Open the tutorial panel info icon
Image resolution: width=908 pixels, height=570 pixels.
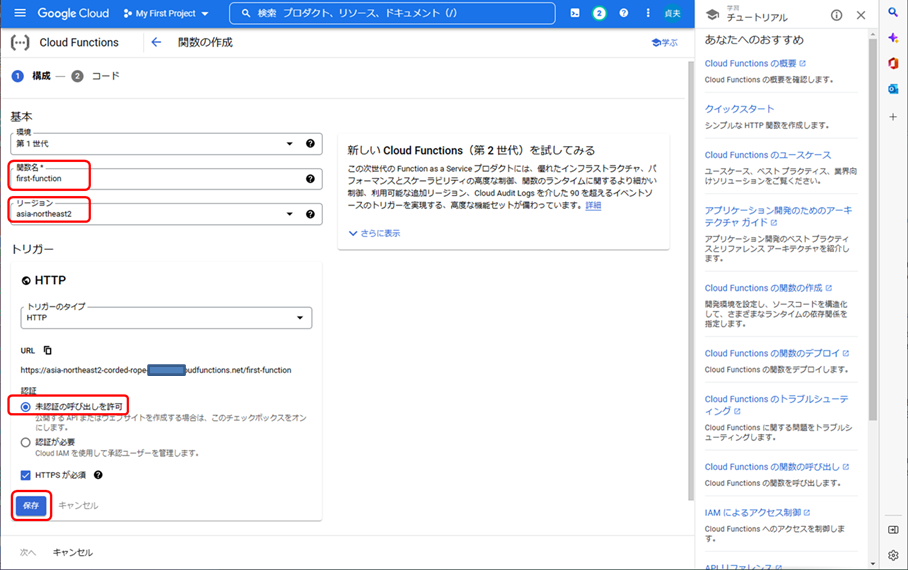pyautogui.click(x=836, y=15)
